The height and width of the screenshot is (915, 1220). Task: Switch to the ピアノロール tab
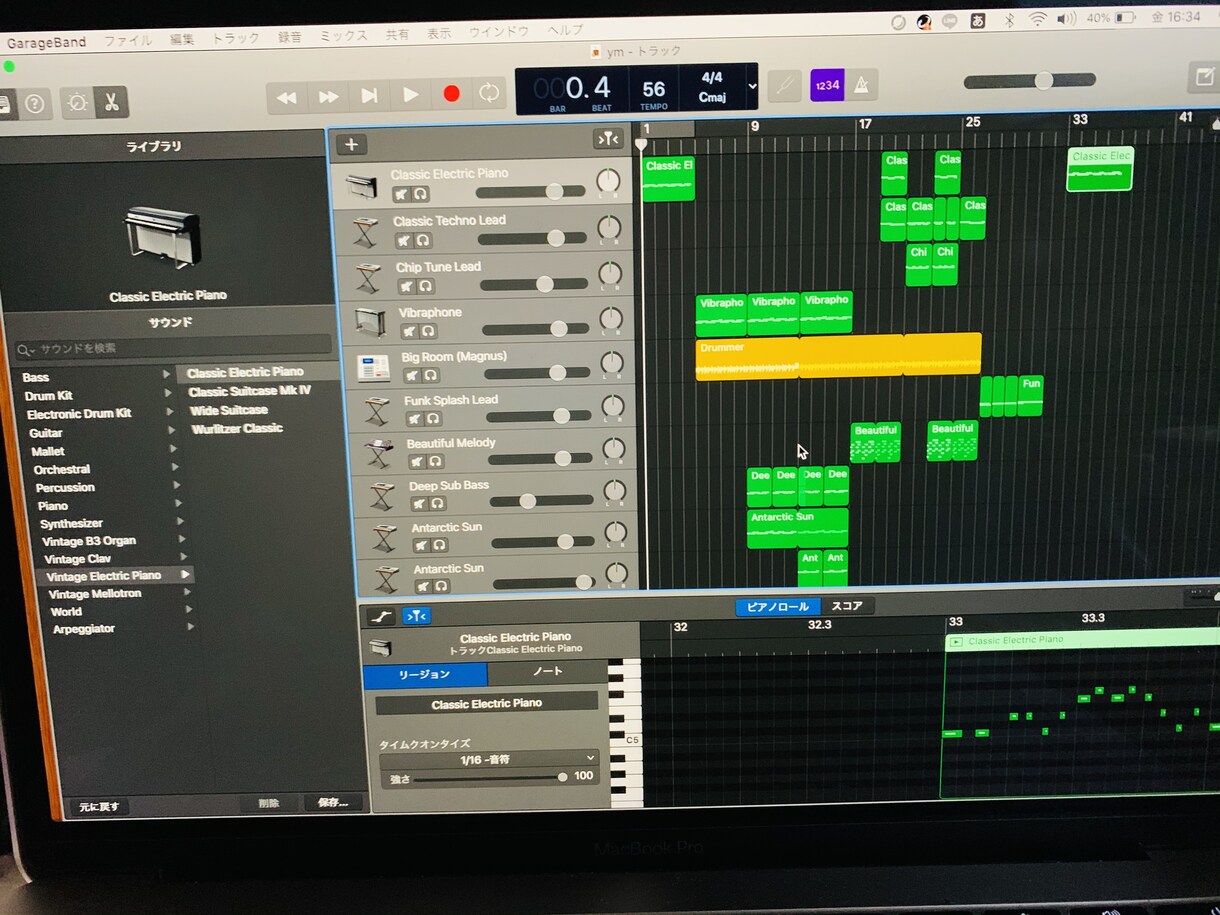[x=778, y=607]
